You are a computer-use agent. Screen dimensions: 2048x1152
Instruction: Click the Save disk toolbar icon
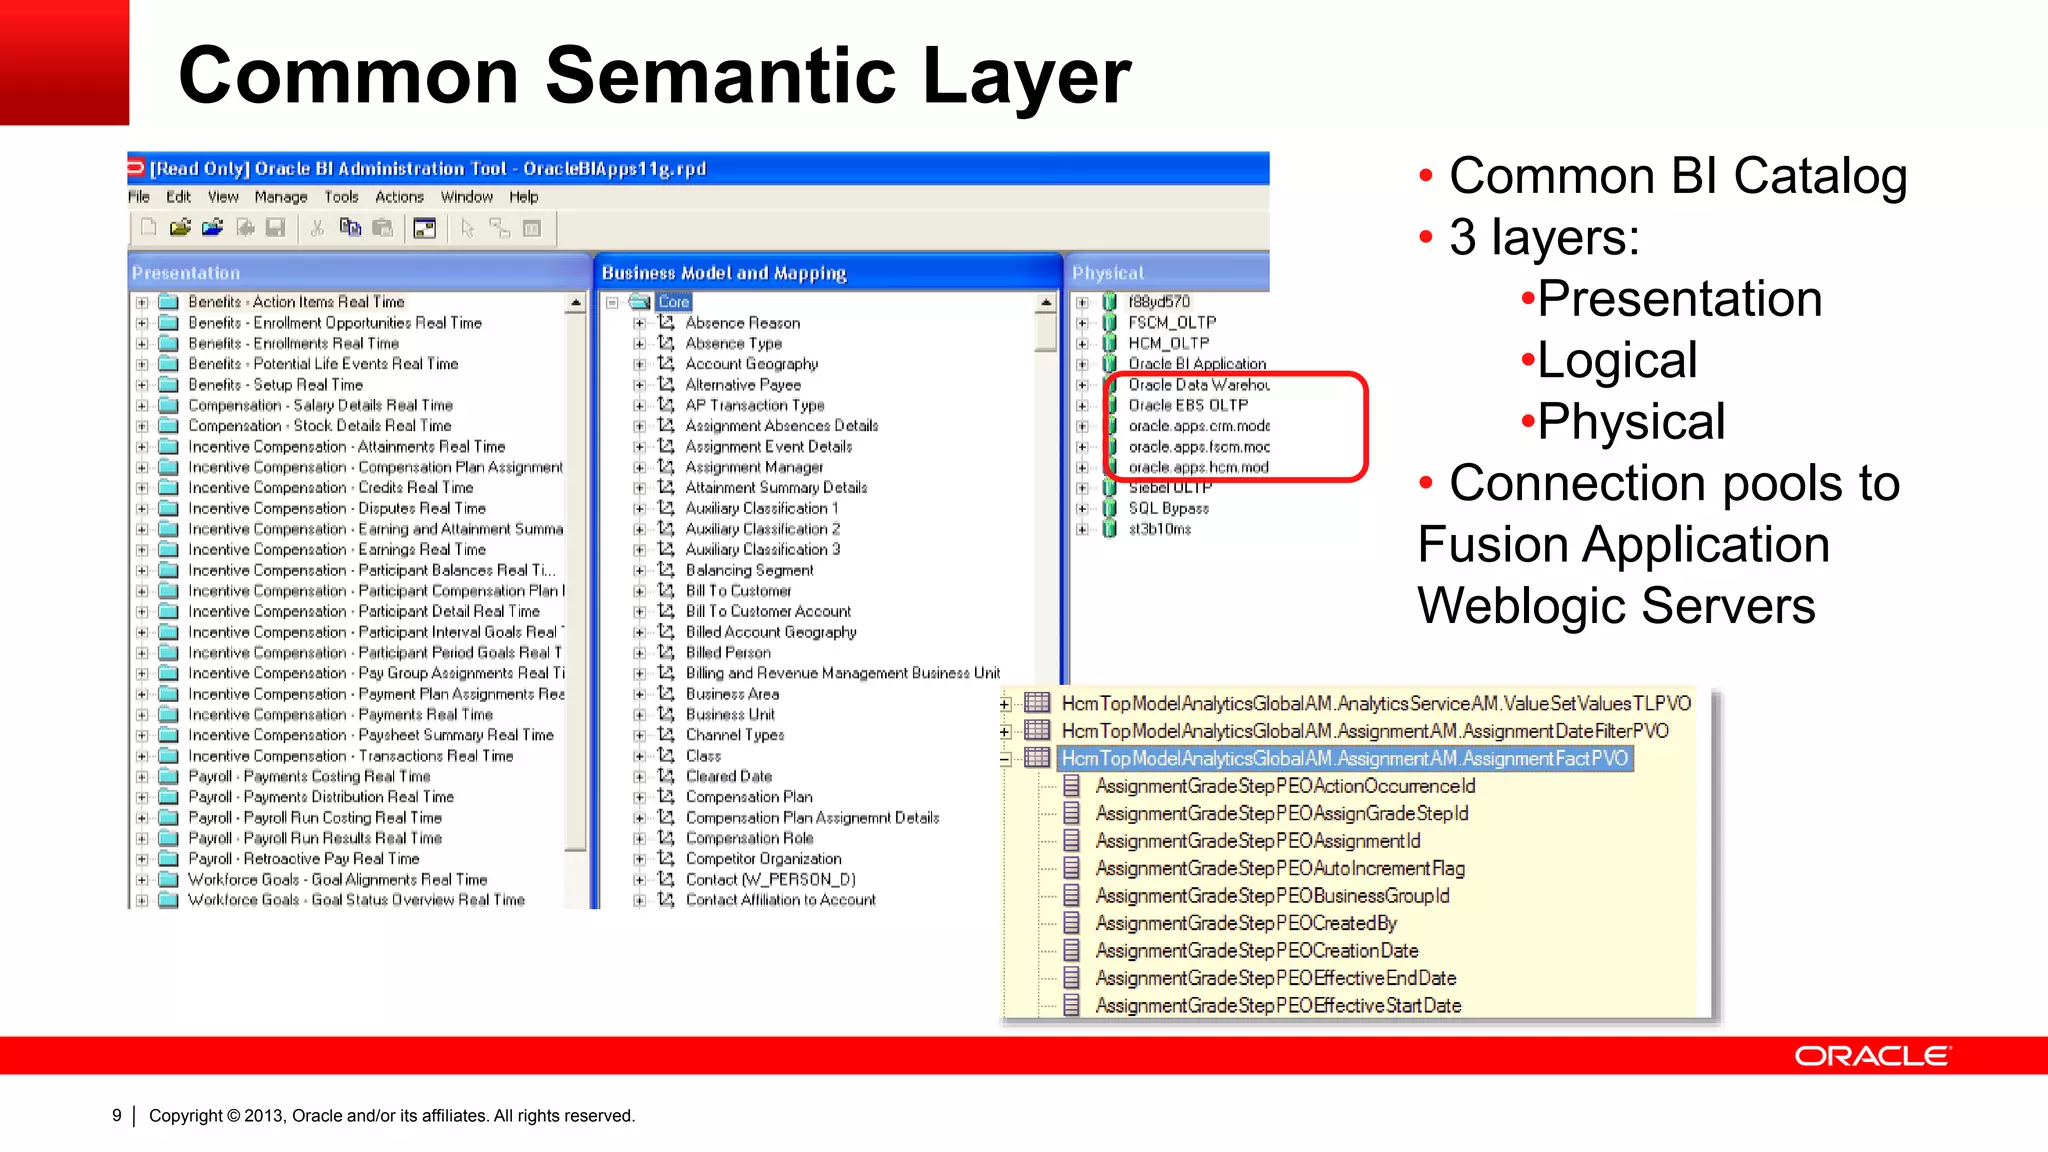(276, 228)
